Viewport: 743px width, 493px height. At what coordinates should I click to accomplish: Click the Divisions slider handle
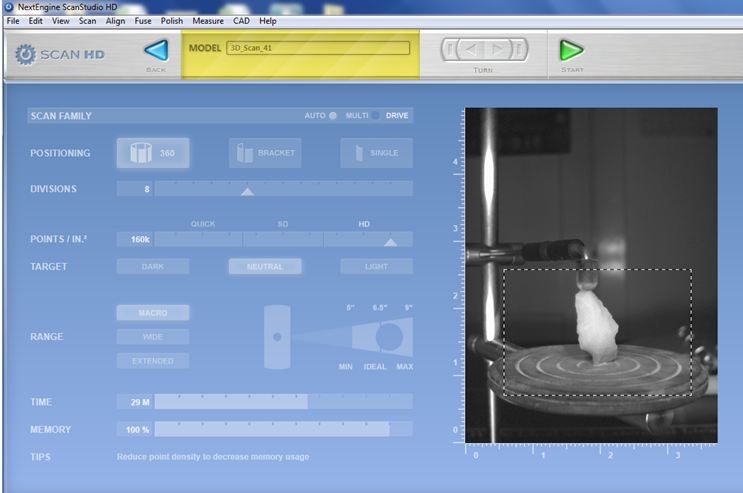click(247, 191)
